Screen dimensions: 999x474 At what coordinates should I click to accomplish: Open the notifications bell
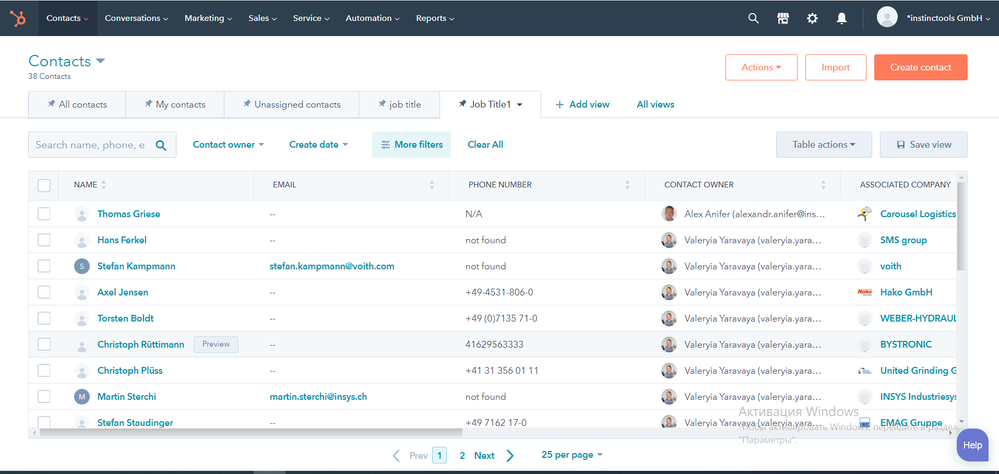coord(842,18)
